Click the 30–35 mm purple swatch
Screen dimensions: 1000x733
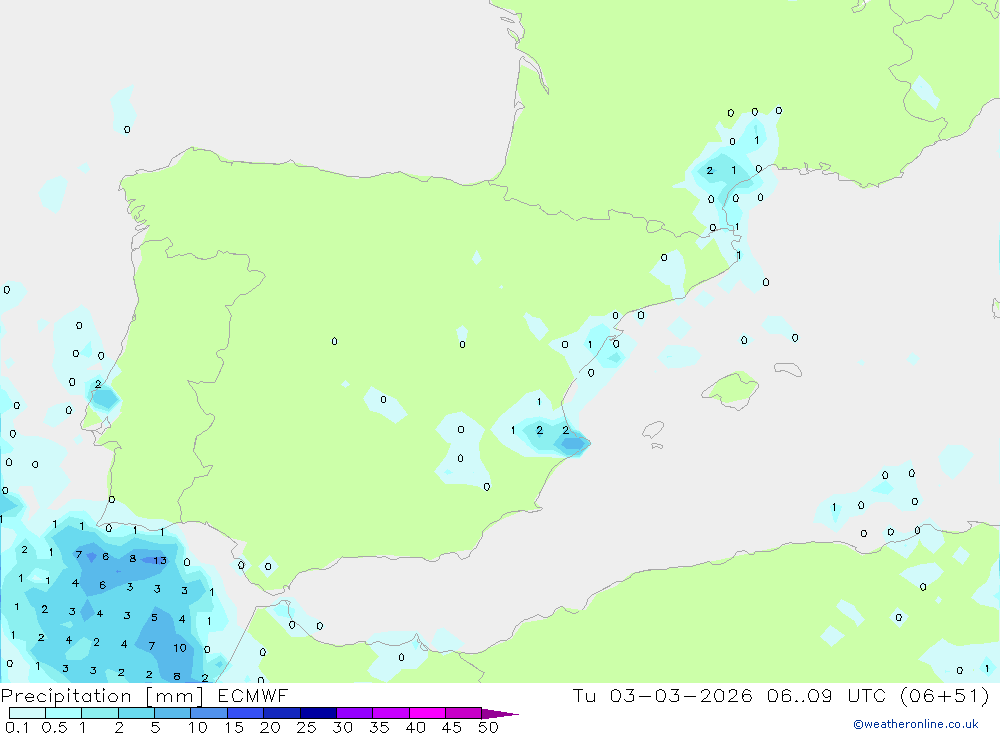(354, 713)
